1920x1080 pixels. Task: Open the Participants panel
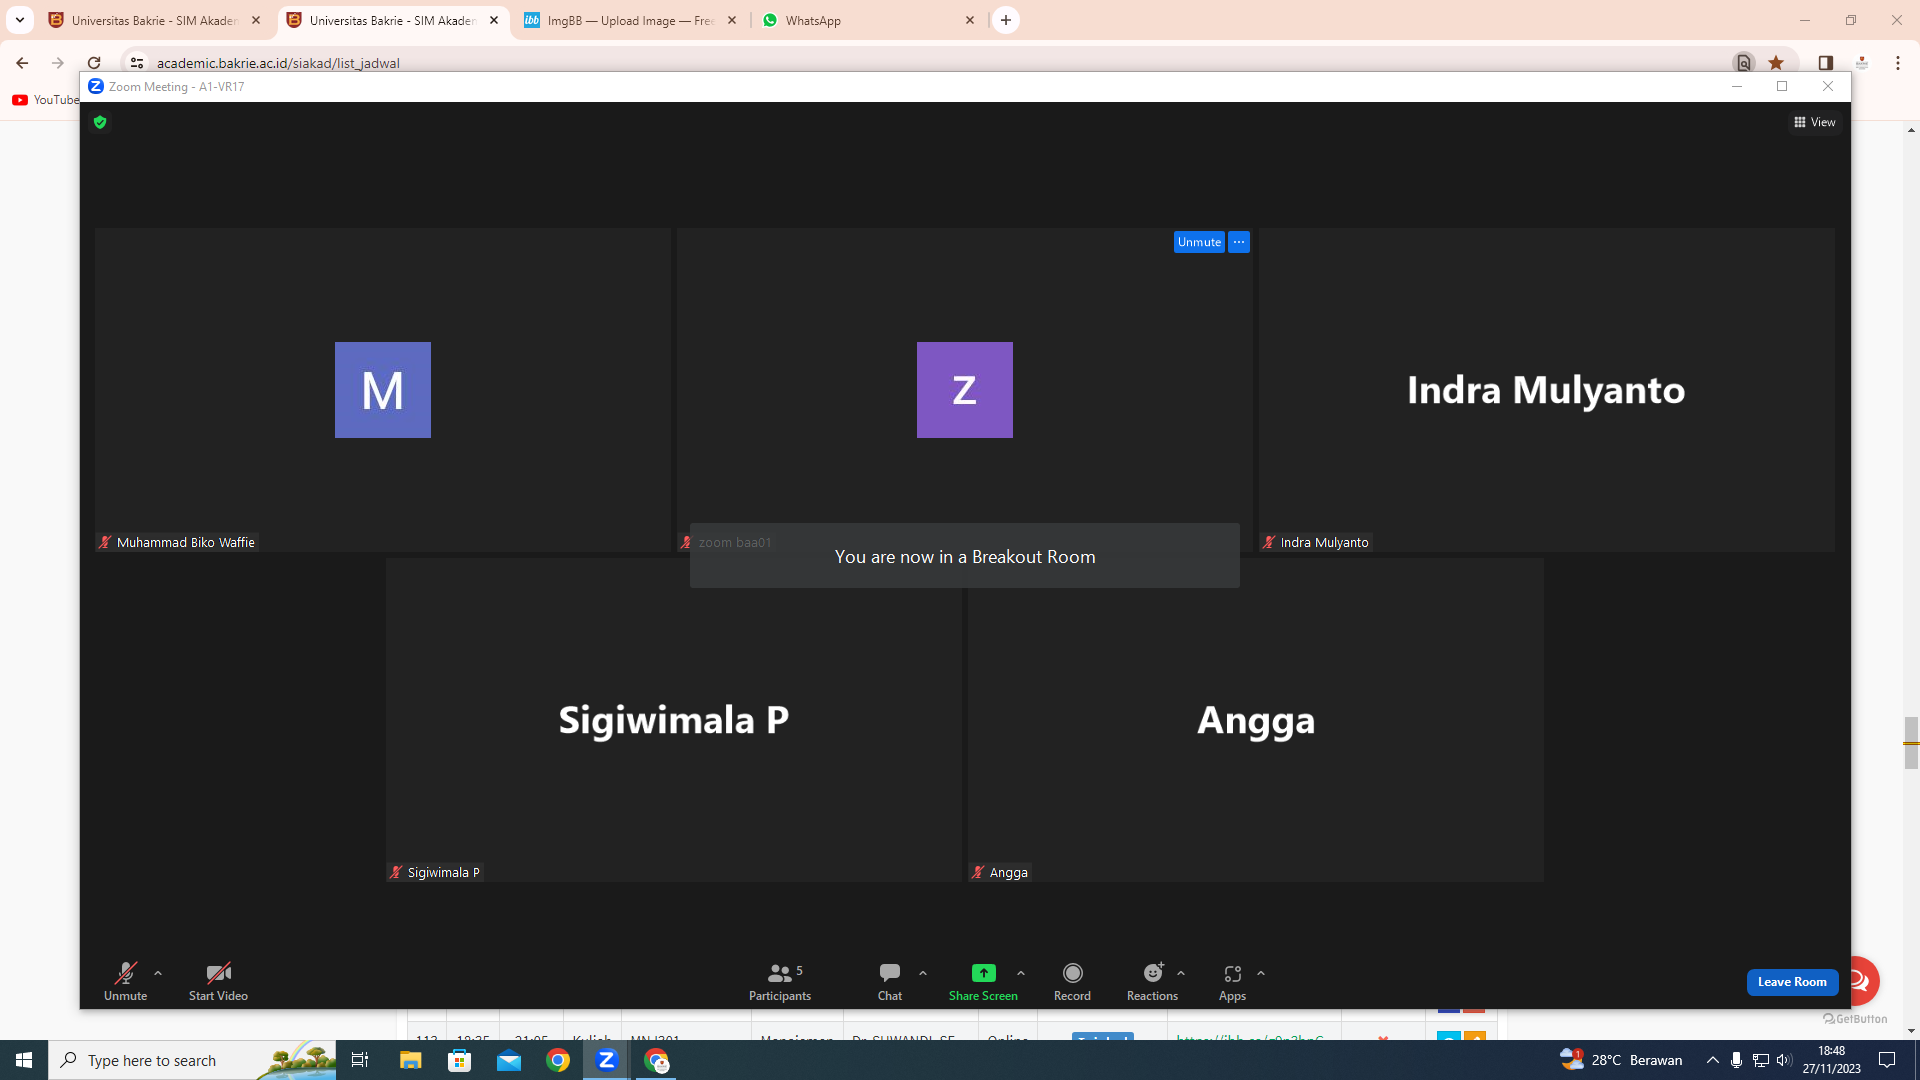coord(780,981)
